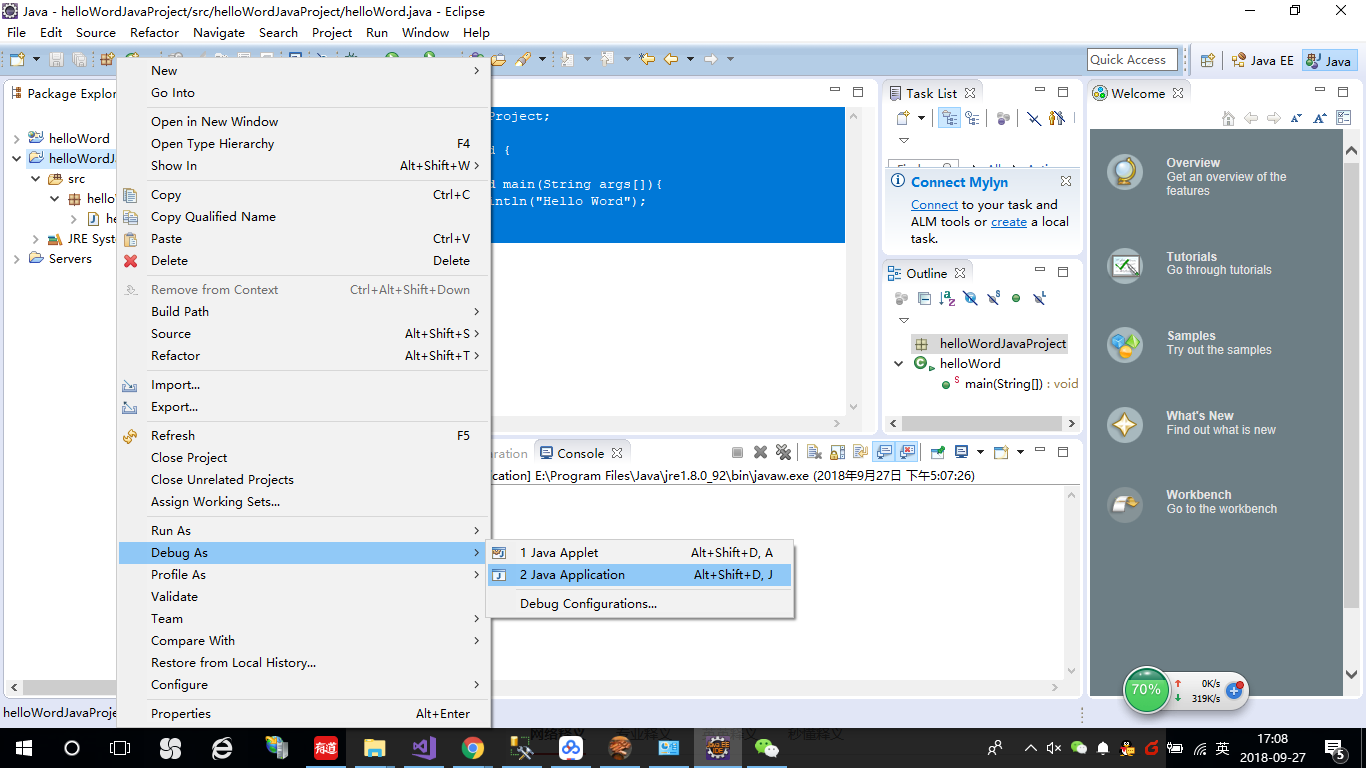The width and height of the screenshot is (1366, 768).
Task: Open the Outline view menu triangle
Action: 904,321
